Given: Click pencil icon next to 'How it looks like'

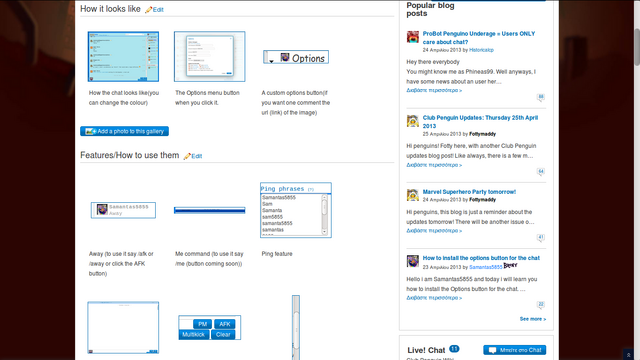Looking at the screenshot, I should [149, 10].
